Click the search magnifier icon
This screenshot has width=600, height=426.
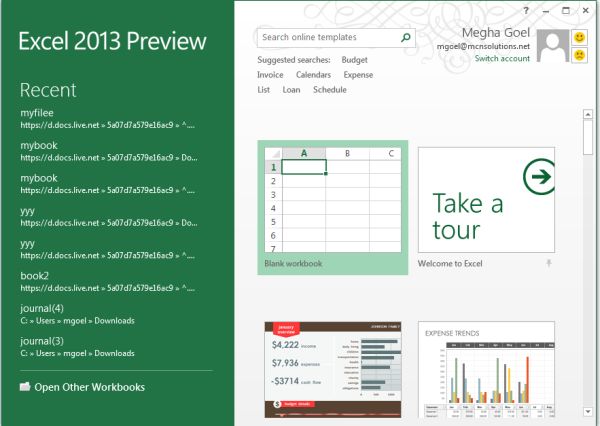406,38
